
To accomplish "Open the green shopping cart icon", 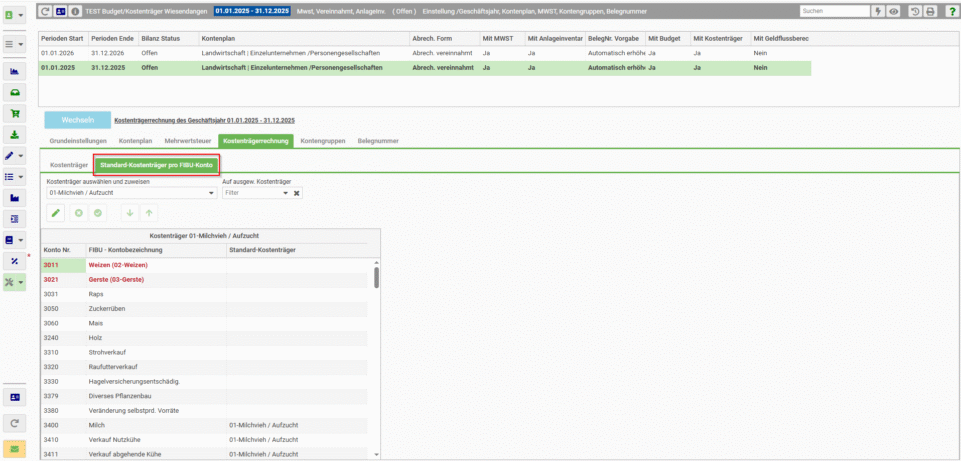I will coord(15,114).
